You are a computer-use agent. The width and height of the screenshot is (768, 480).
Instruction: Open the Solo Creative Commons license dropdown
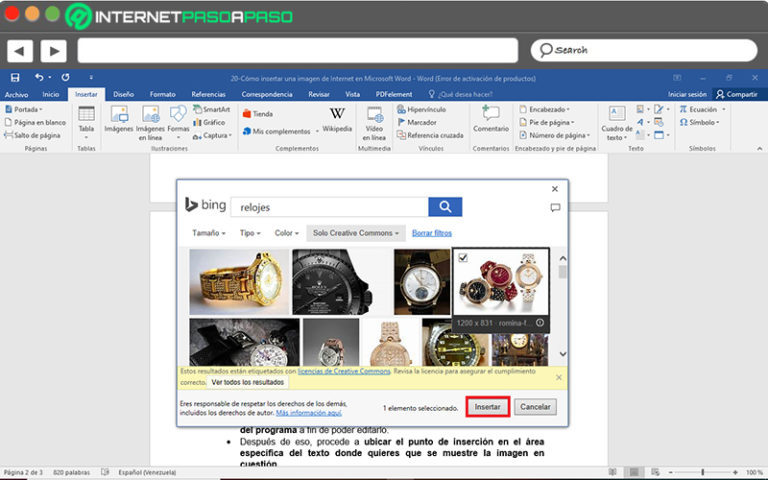(356, 233)
